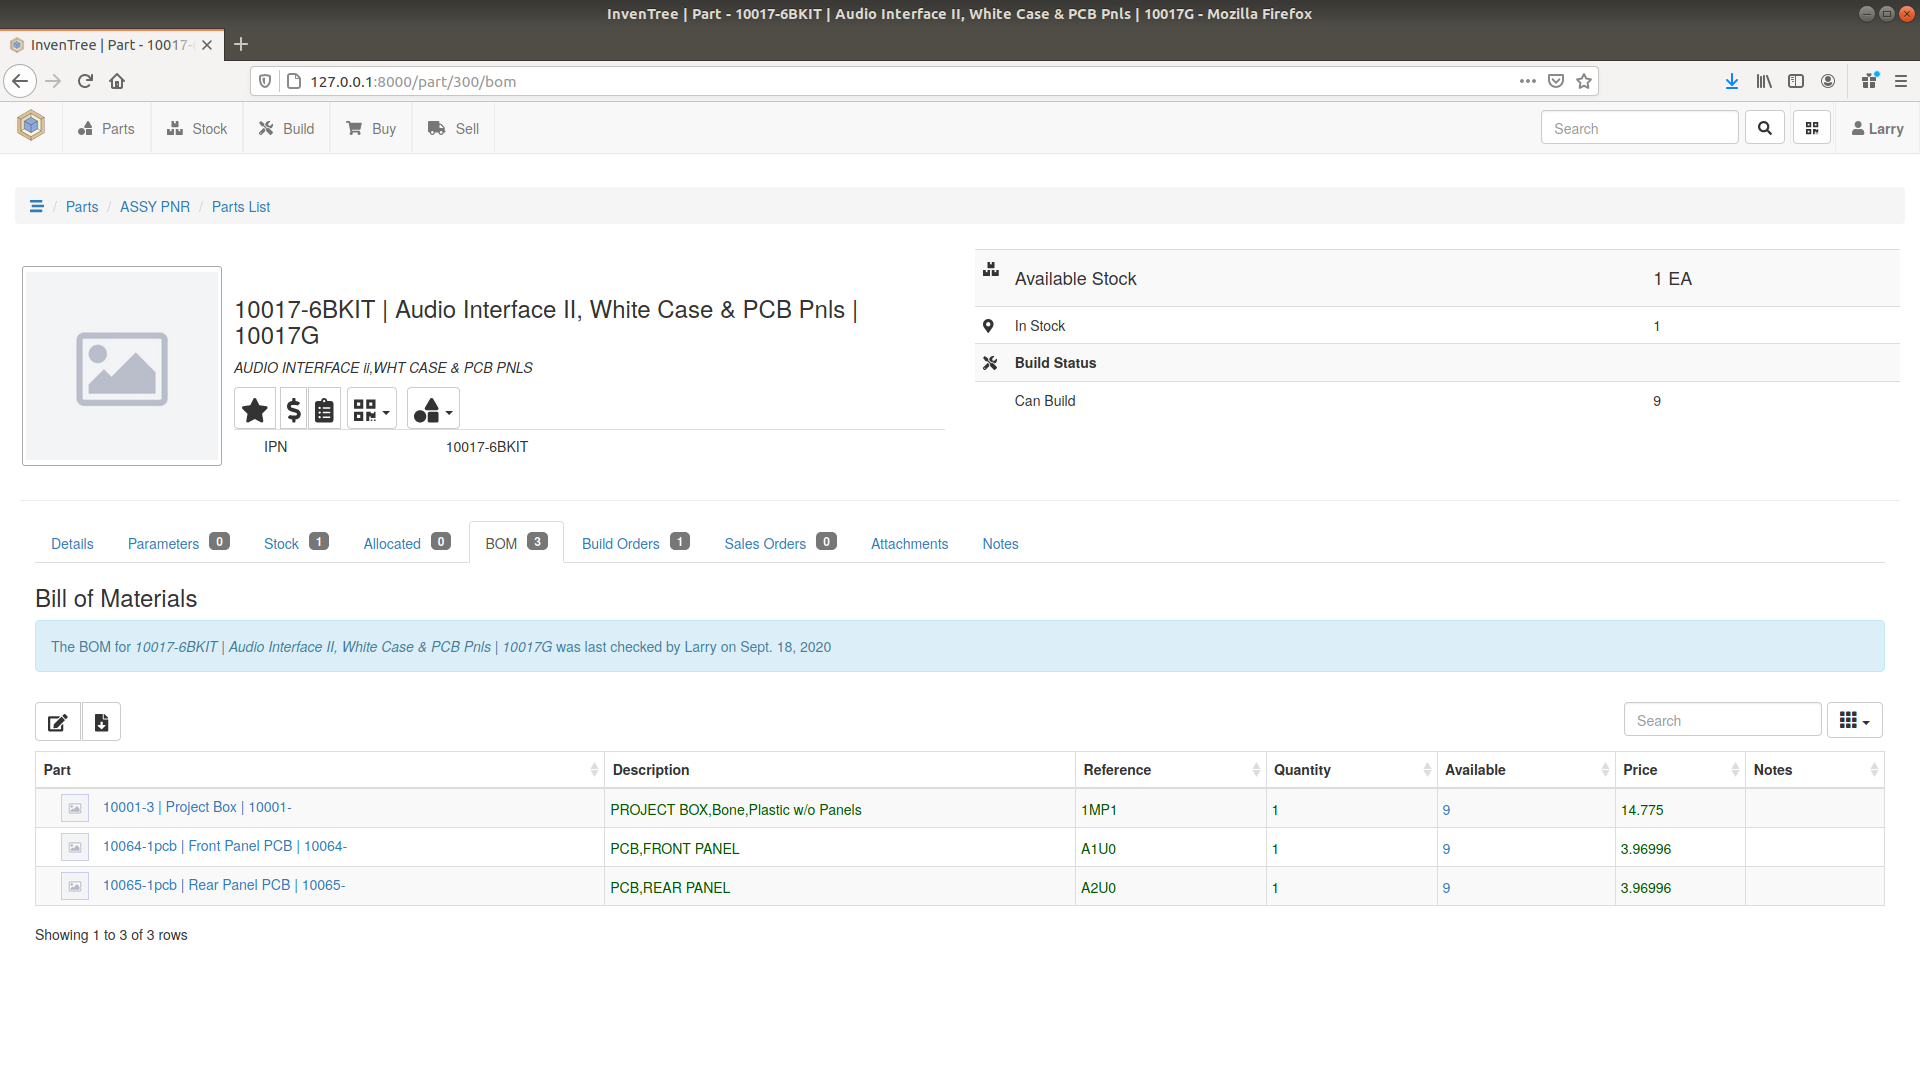Screen dimensions: 1920x1080
Task: Open the stock actions dropdown on the part
Action: pos(432,408)
